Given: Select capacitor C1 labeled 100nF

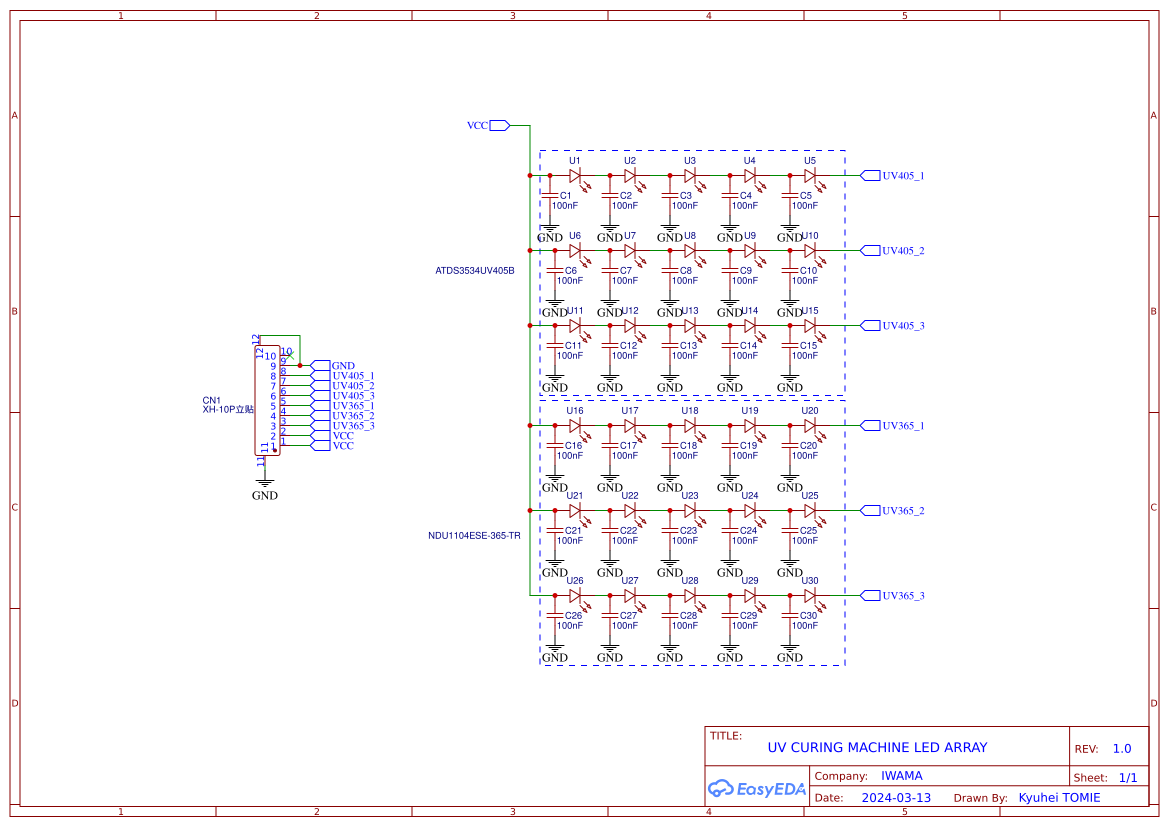Looking at the screenshot, I should click(549, 195).
